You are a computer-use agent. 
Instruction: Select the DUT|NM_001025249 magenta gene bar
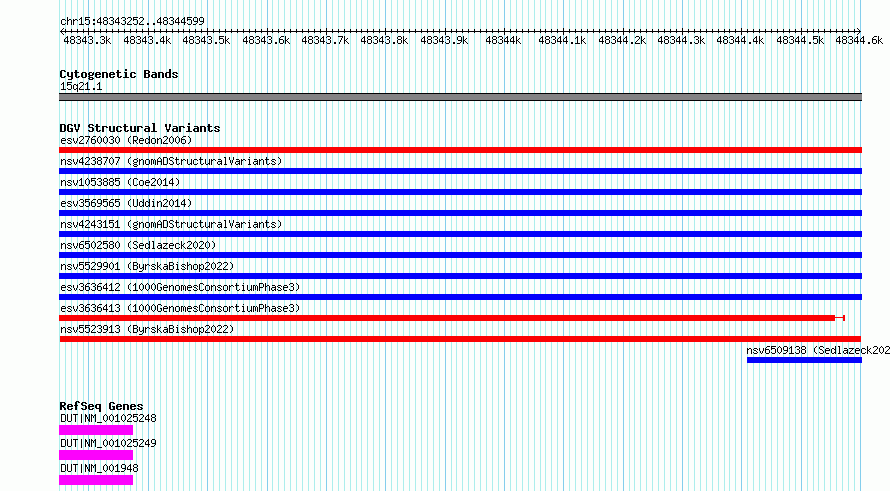(96, 455)
